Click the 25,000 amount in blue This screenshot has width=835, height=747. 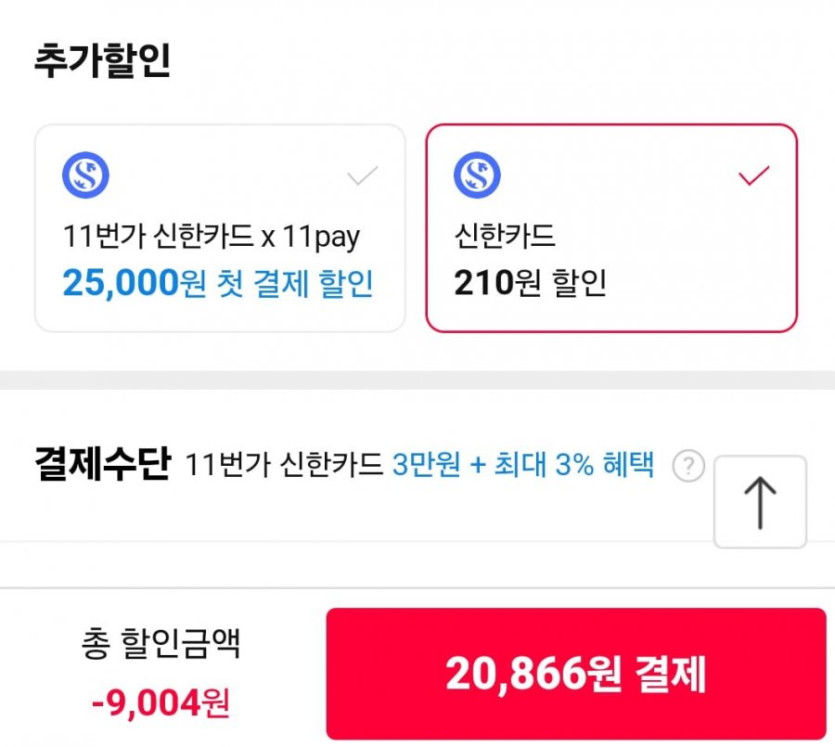tap(119, 283)
